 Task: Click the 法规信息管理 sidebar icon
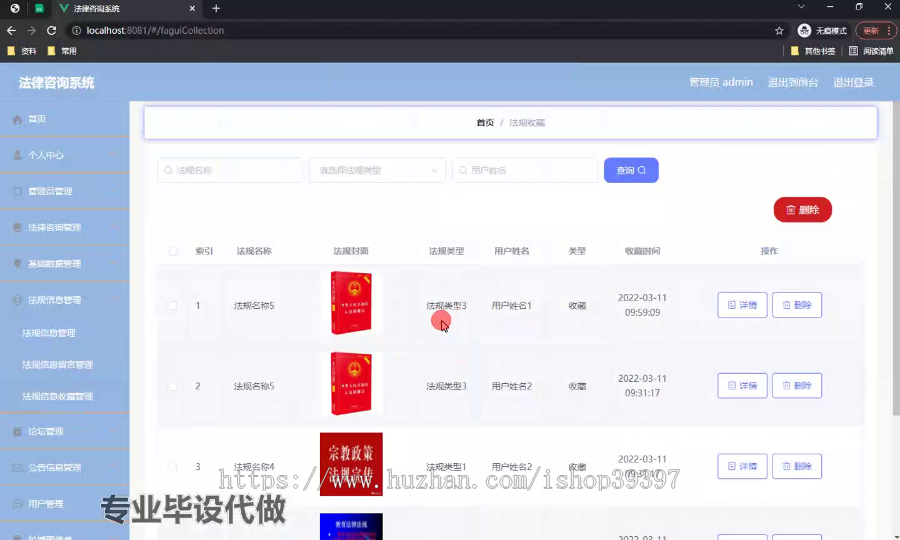pos(17,300)
